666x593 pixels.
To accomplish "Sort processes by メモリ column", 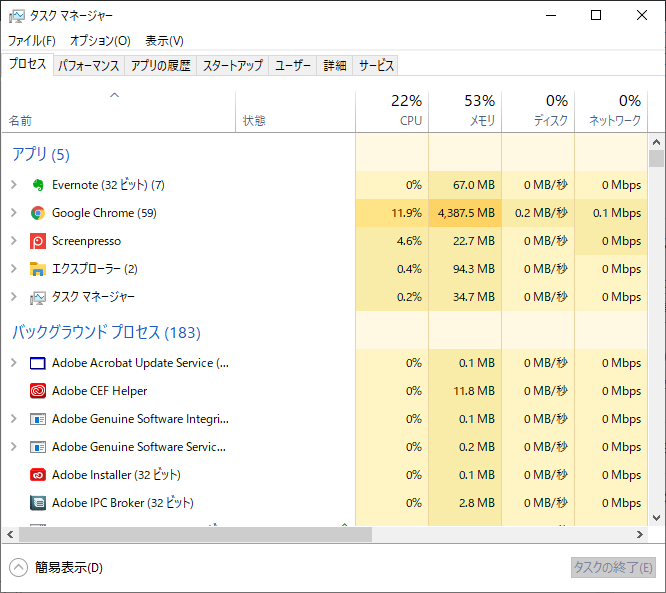I will point(465,110).
